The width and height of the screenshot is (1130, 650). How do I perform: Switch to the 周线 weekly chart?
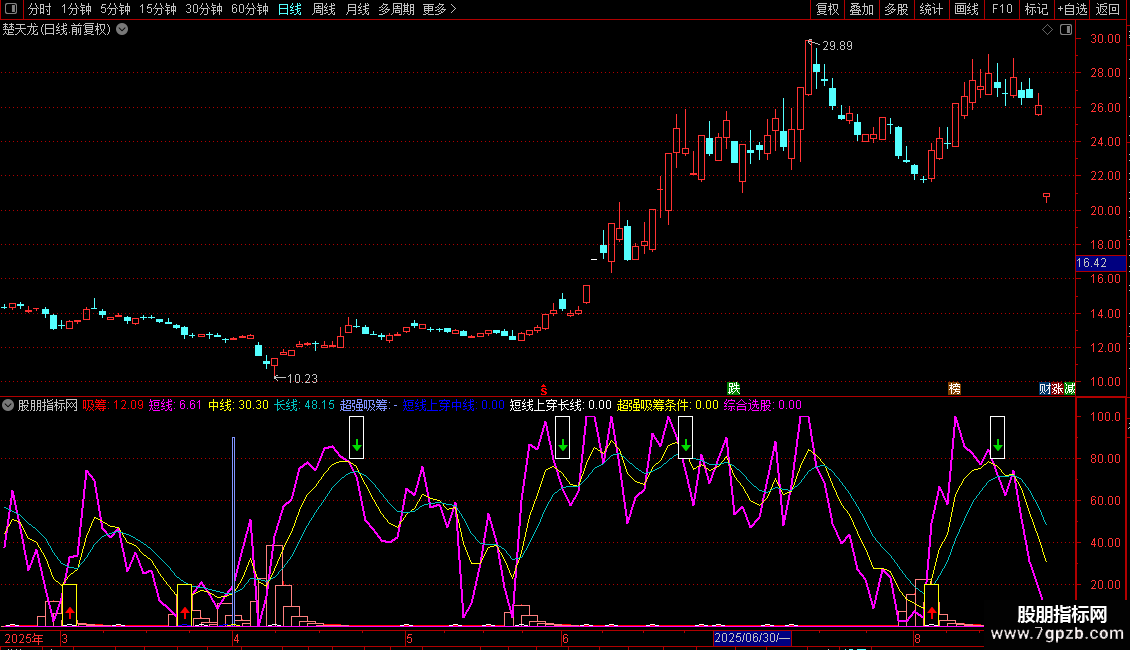(324, 9)
